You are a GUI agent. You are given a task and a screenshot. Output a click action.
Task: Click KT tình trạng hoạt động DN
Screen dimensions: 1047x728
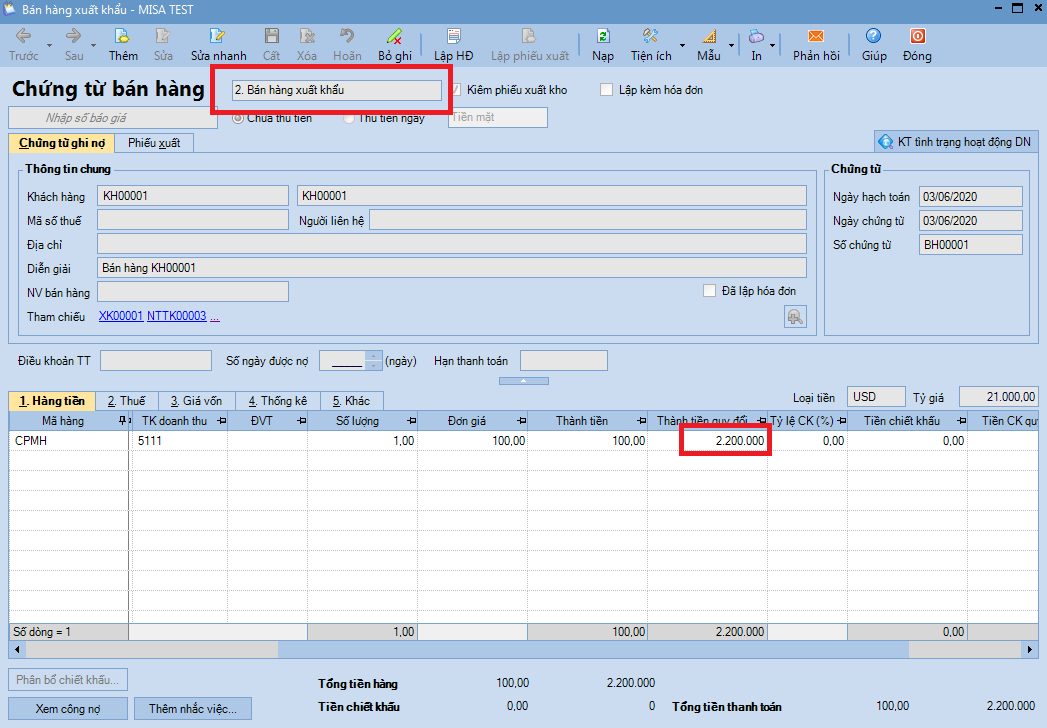click(x=956, y=142)
